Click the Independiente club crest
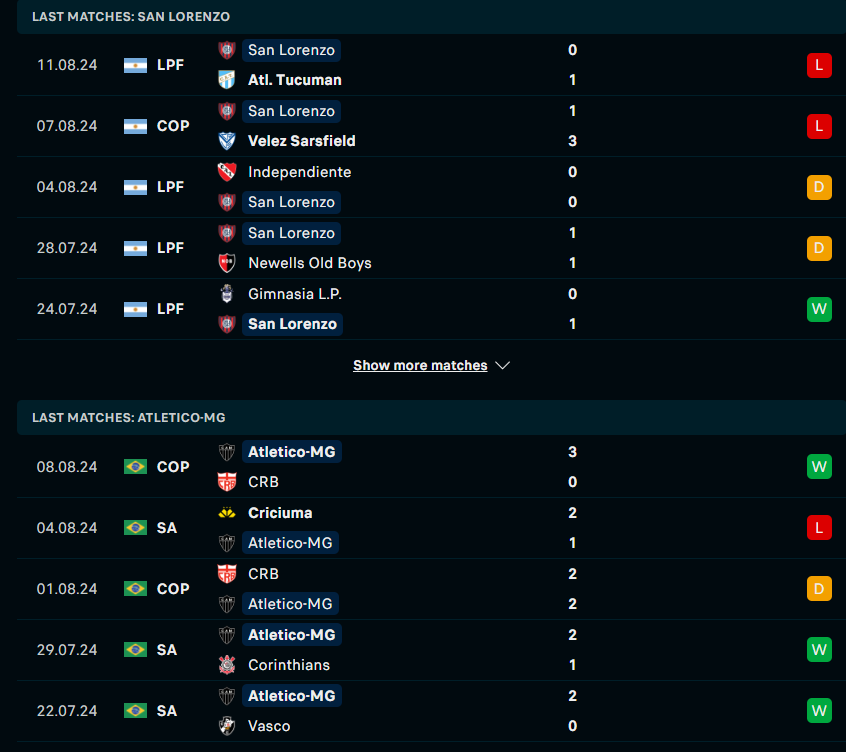846x752 pixels. (x=227, y=172)
